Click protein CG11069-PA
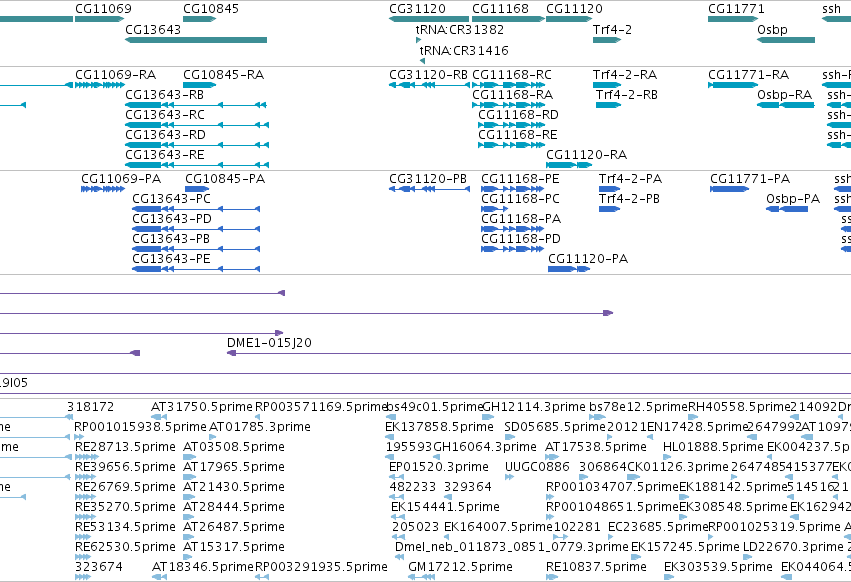The height and width of the screenshot is (582, 851). [x=121, y=179]
